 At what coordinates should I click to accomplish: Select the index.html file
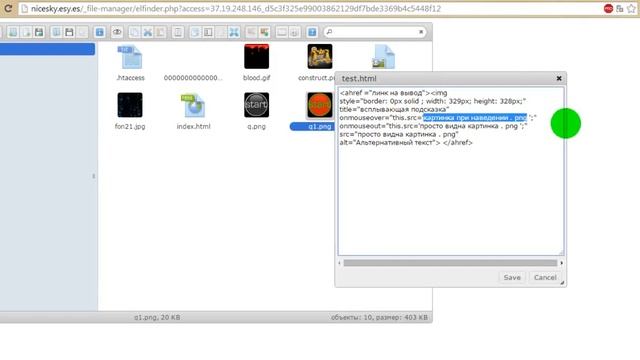[x=193, y=111]
